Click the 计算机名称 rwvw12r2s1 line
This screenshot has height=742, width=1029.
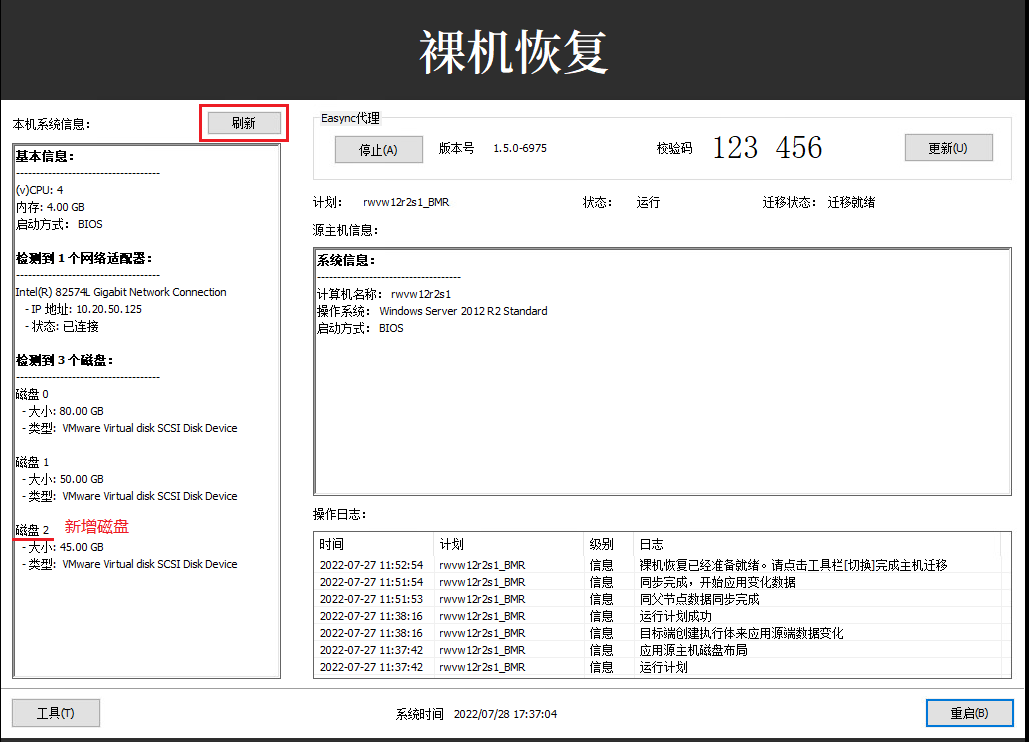384,294
